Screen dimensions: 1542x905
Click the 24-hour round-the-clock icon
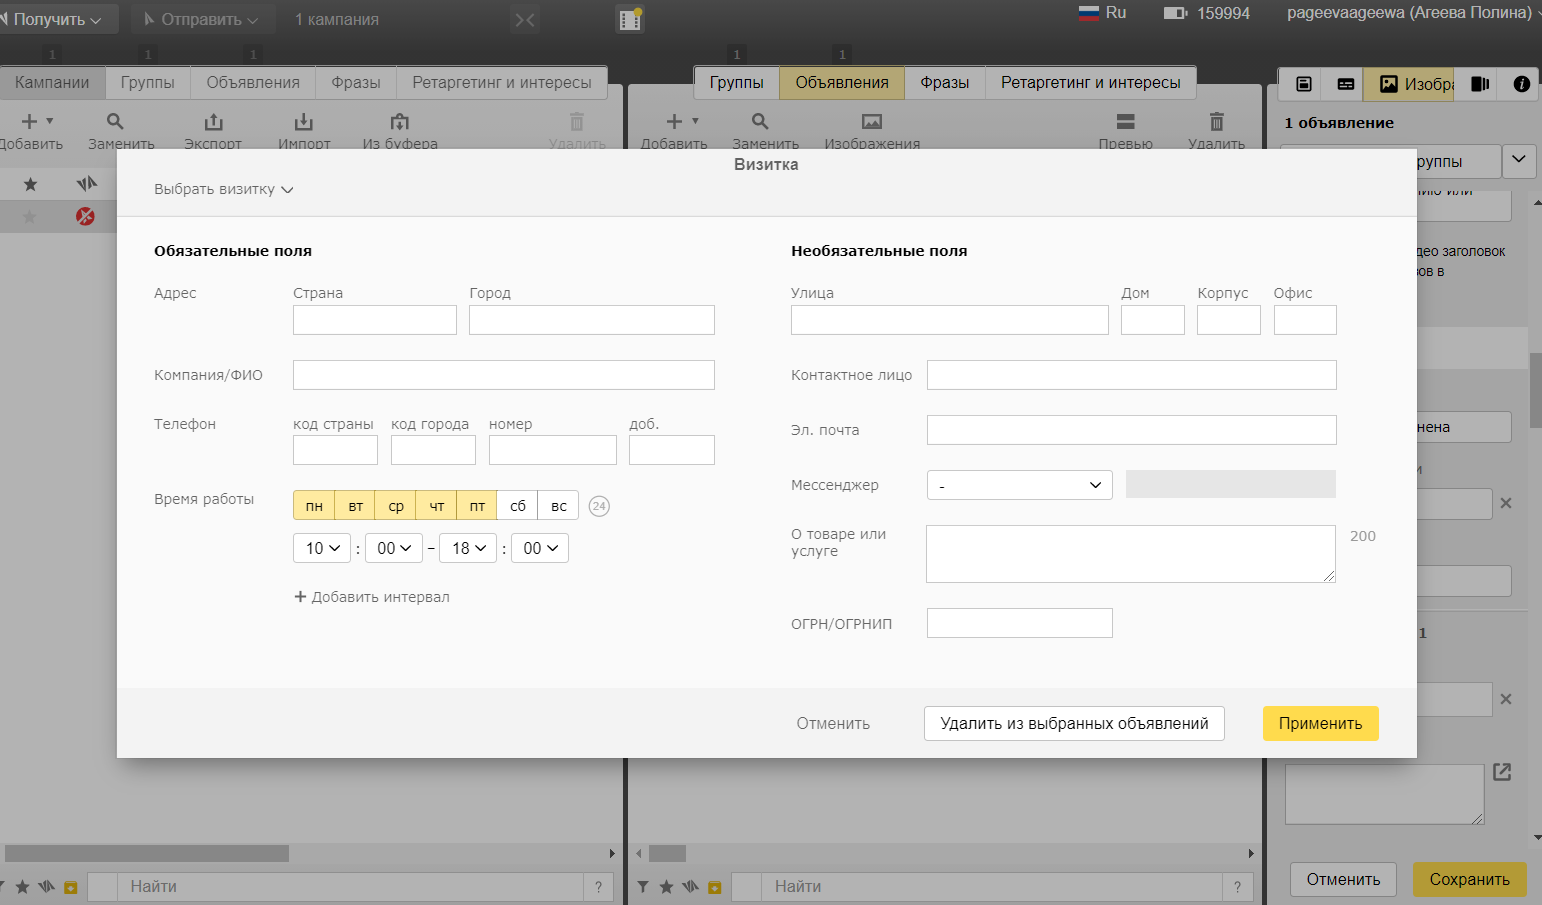599,506
